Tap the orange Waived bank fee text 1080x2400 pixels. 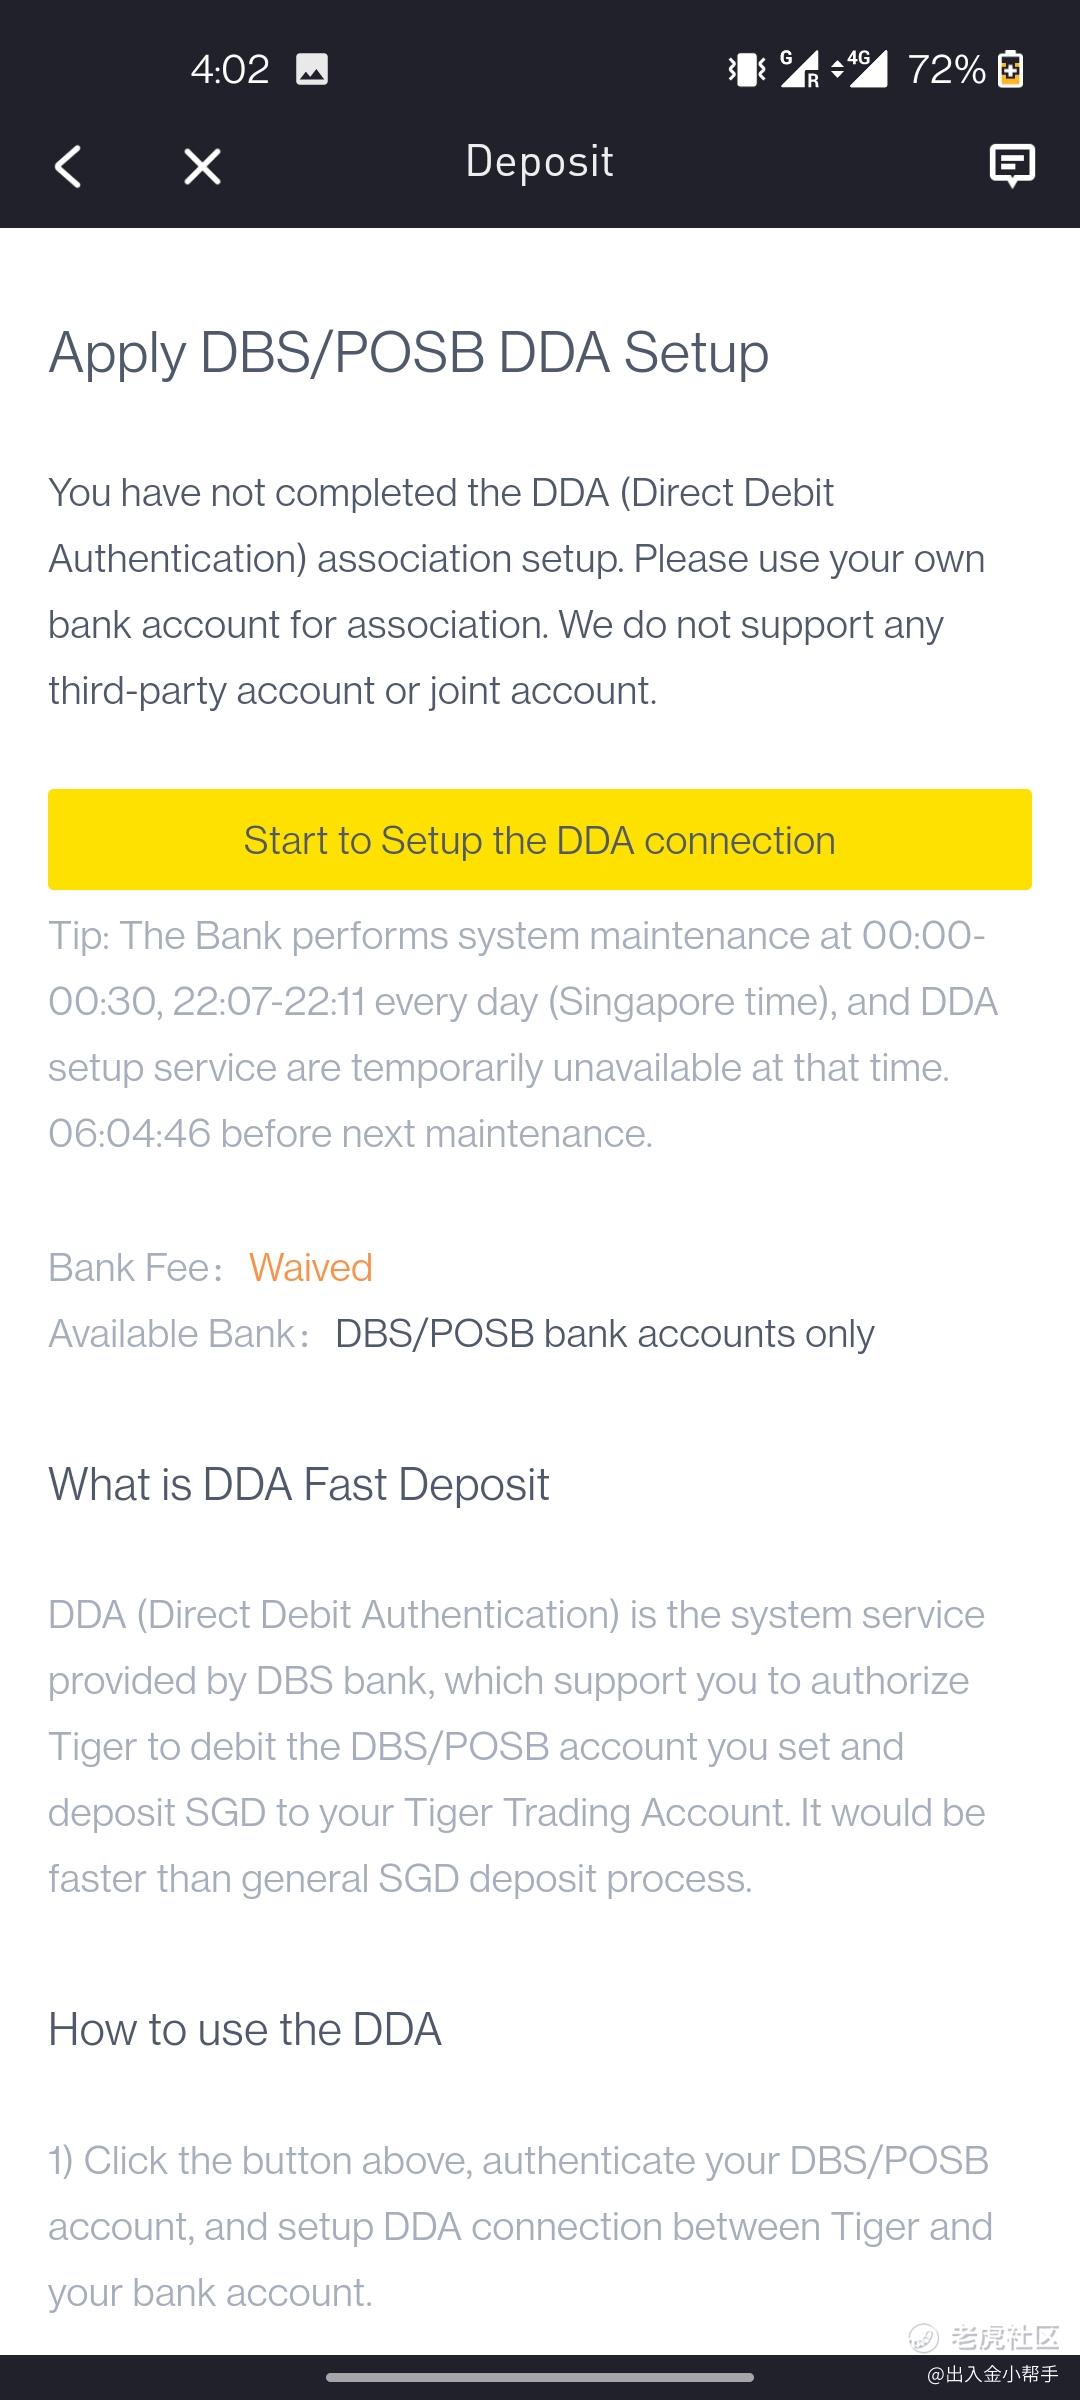coord(311,1268)
